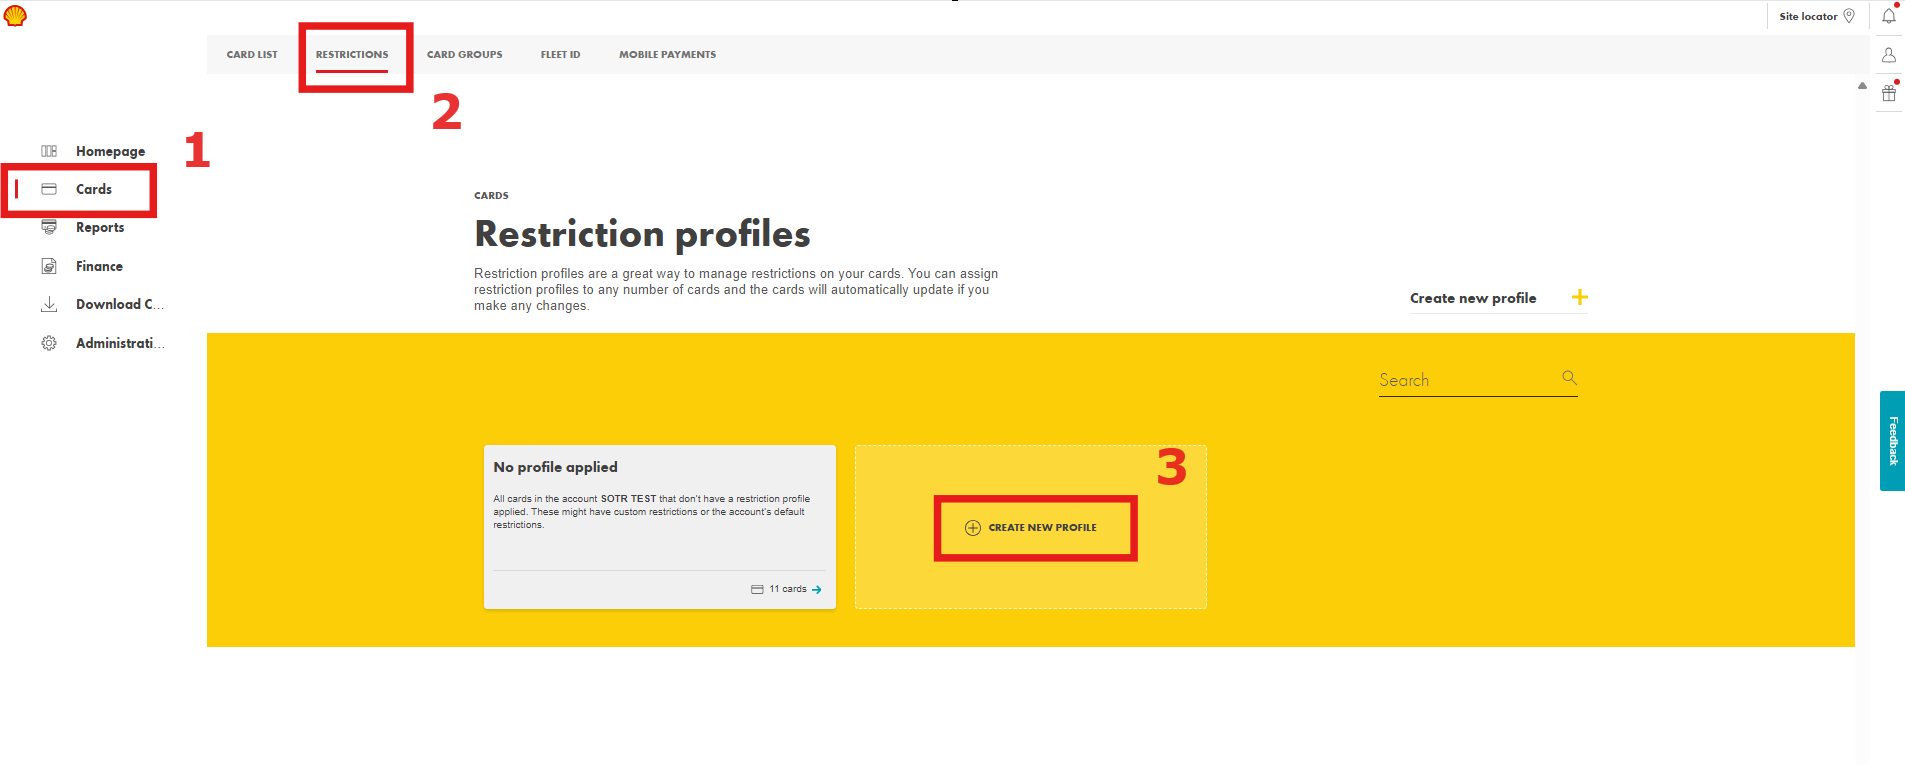Switch to the Card Groups tab
This screenshot has width=1905, height=765.
click(x=464, y=55)
